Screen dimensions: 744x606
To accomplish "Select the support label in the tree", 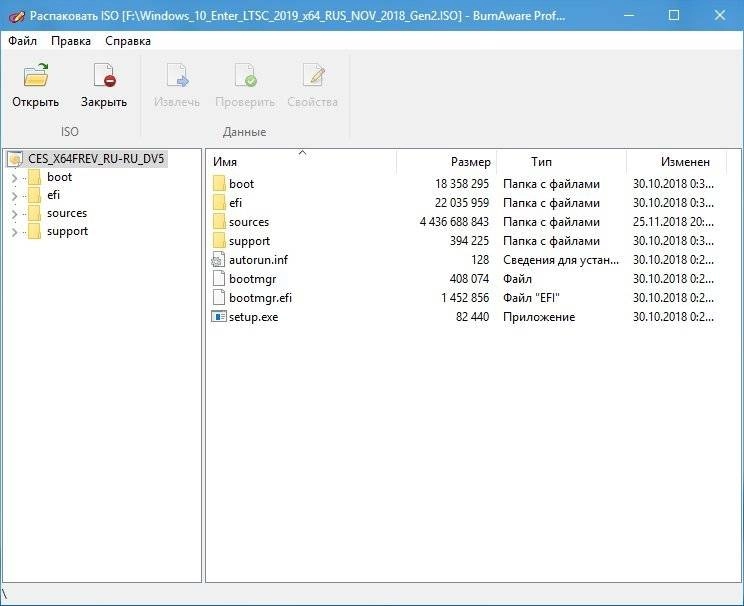I will click(x=67, y=232).
